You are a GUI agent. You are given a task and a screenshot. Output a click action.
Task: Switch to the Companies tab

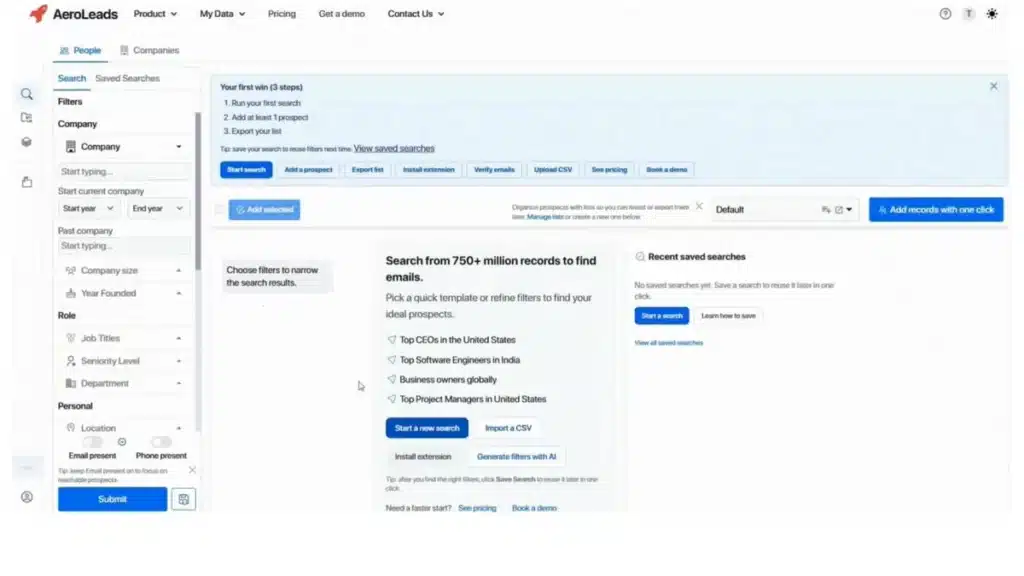[150, 50]
